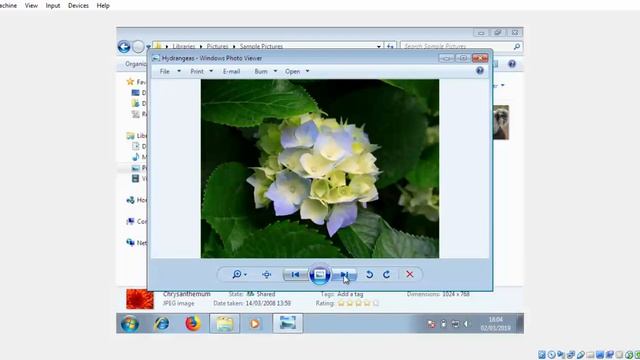The image size is (640, 360).
Task: Start the slide show with the center button
Action: click(320, 275)
